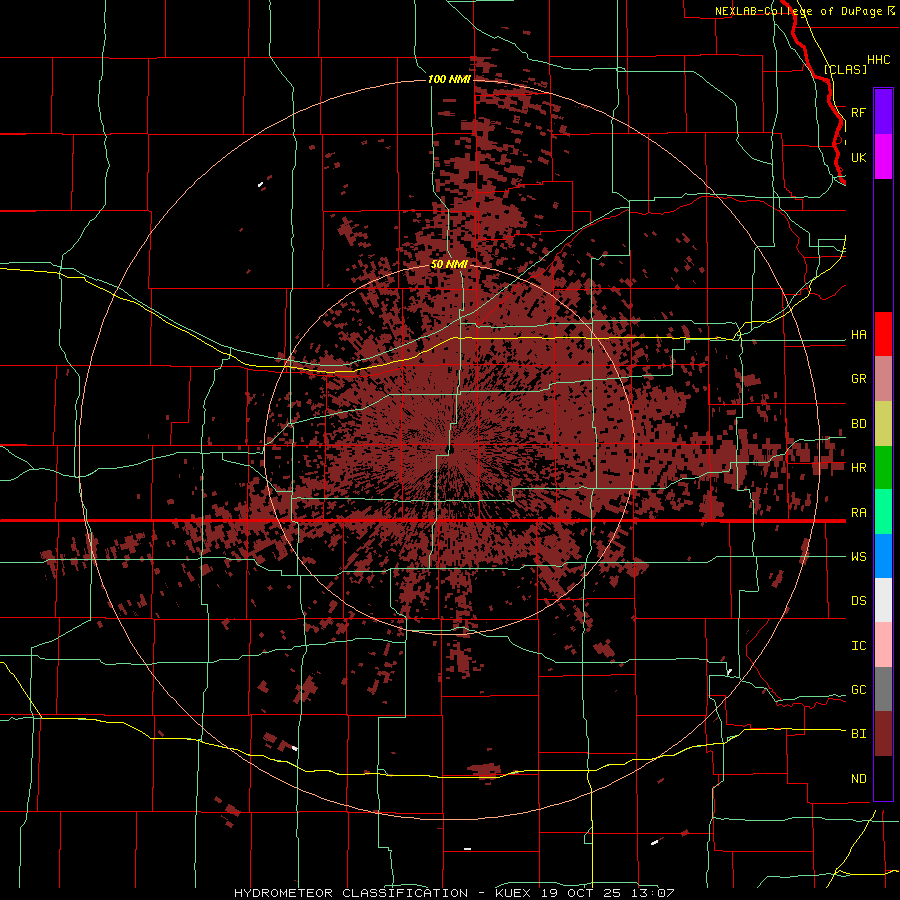The image size is (900, 900).
Task: Click the BD legend label
Action: pyautogui.click(x=858, y=424)
